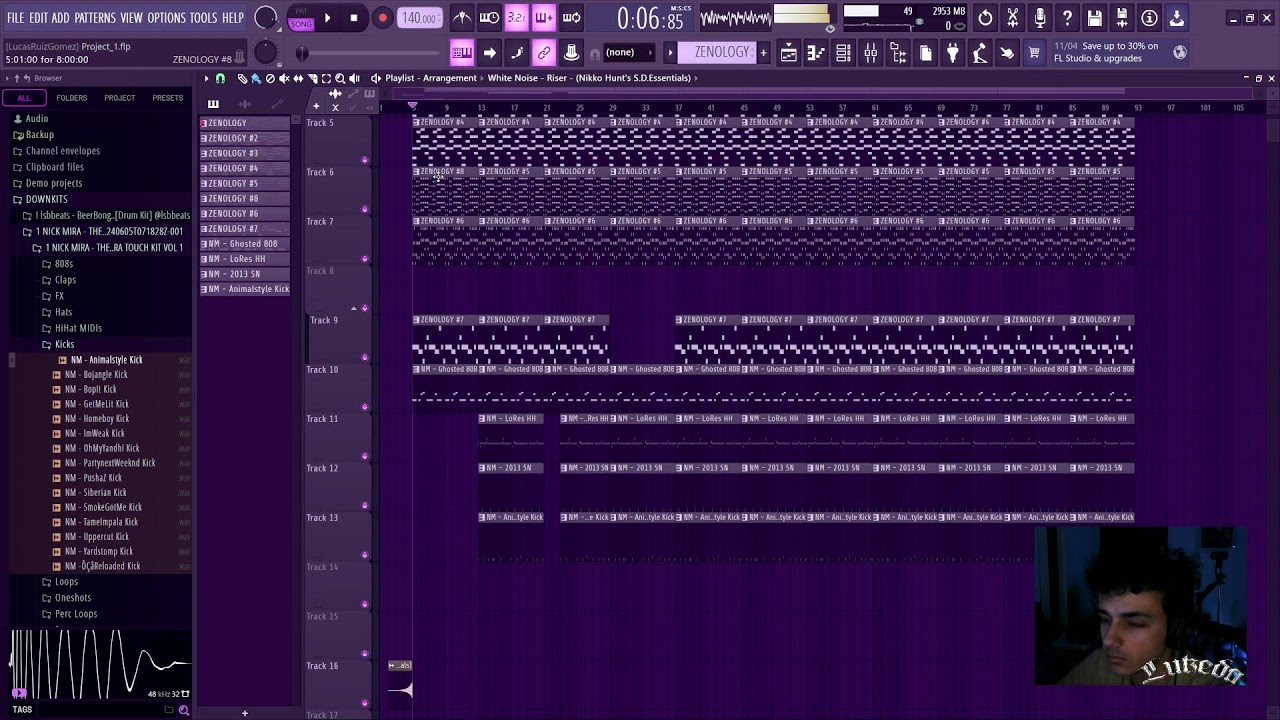The width and height of the screenshot is (1280, 720).
Task: Click the microphone one-click recording icon
Action: pyautogui.click(x=1040, y=17)
